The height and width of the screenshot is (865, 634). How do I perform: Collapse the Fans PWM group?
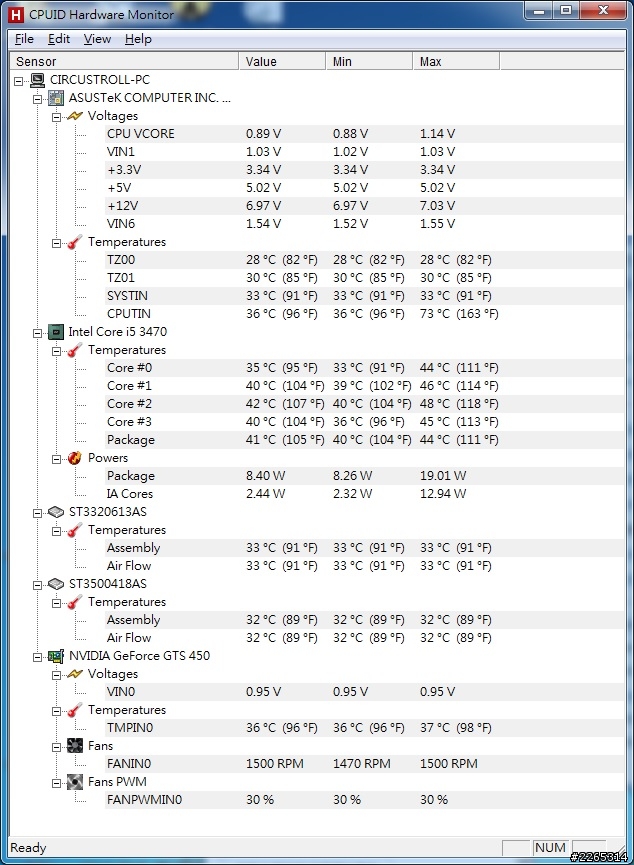56,783
